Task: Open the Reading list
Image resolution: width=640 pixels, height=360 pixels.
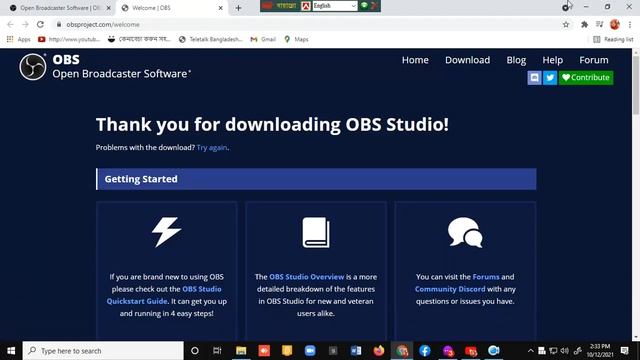Action: point(613,39)
